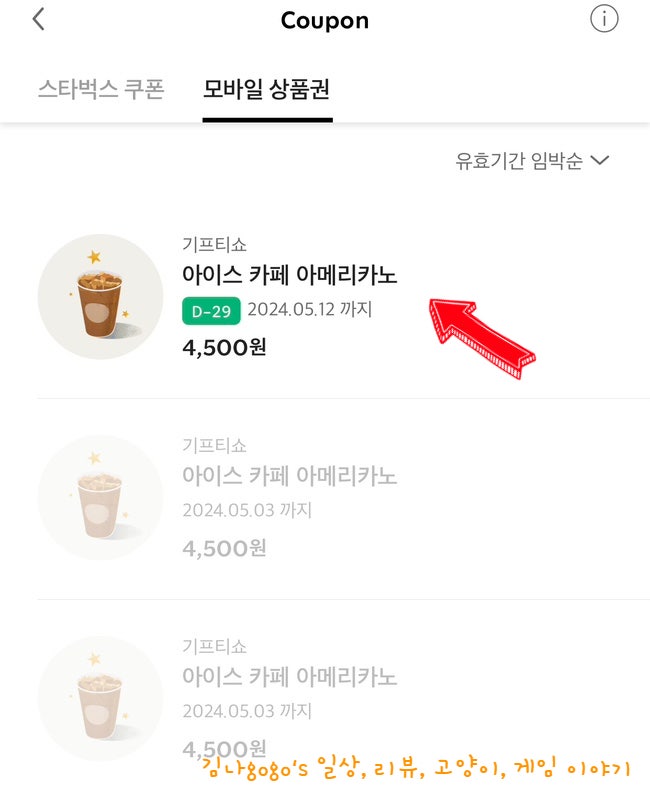Click the red arrow annotation

tap(480, 335)
